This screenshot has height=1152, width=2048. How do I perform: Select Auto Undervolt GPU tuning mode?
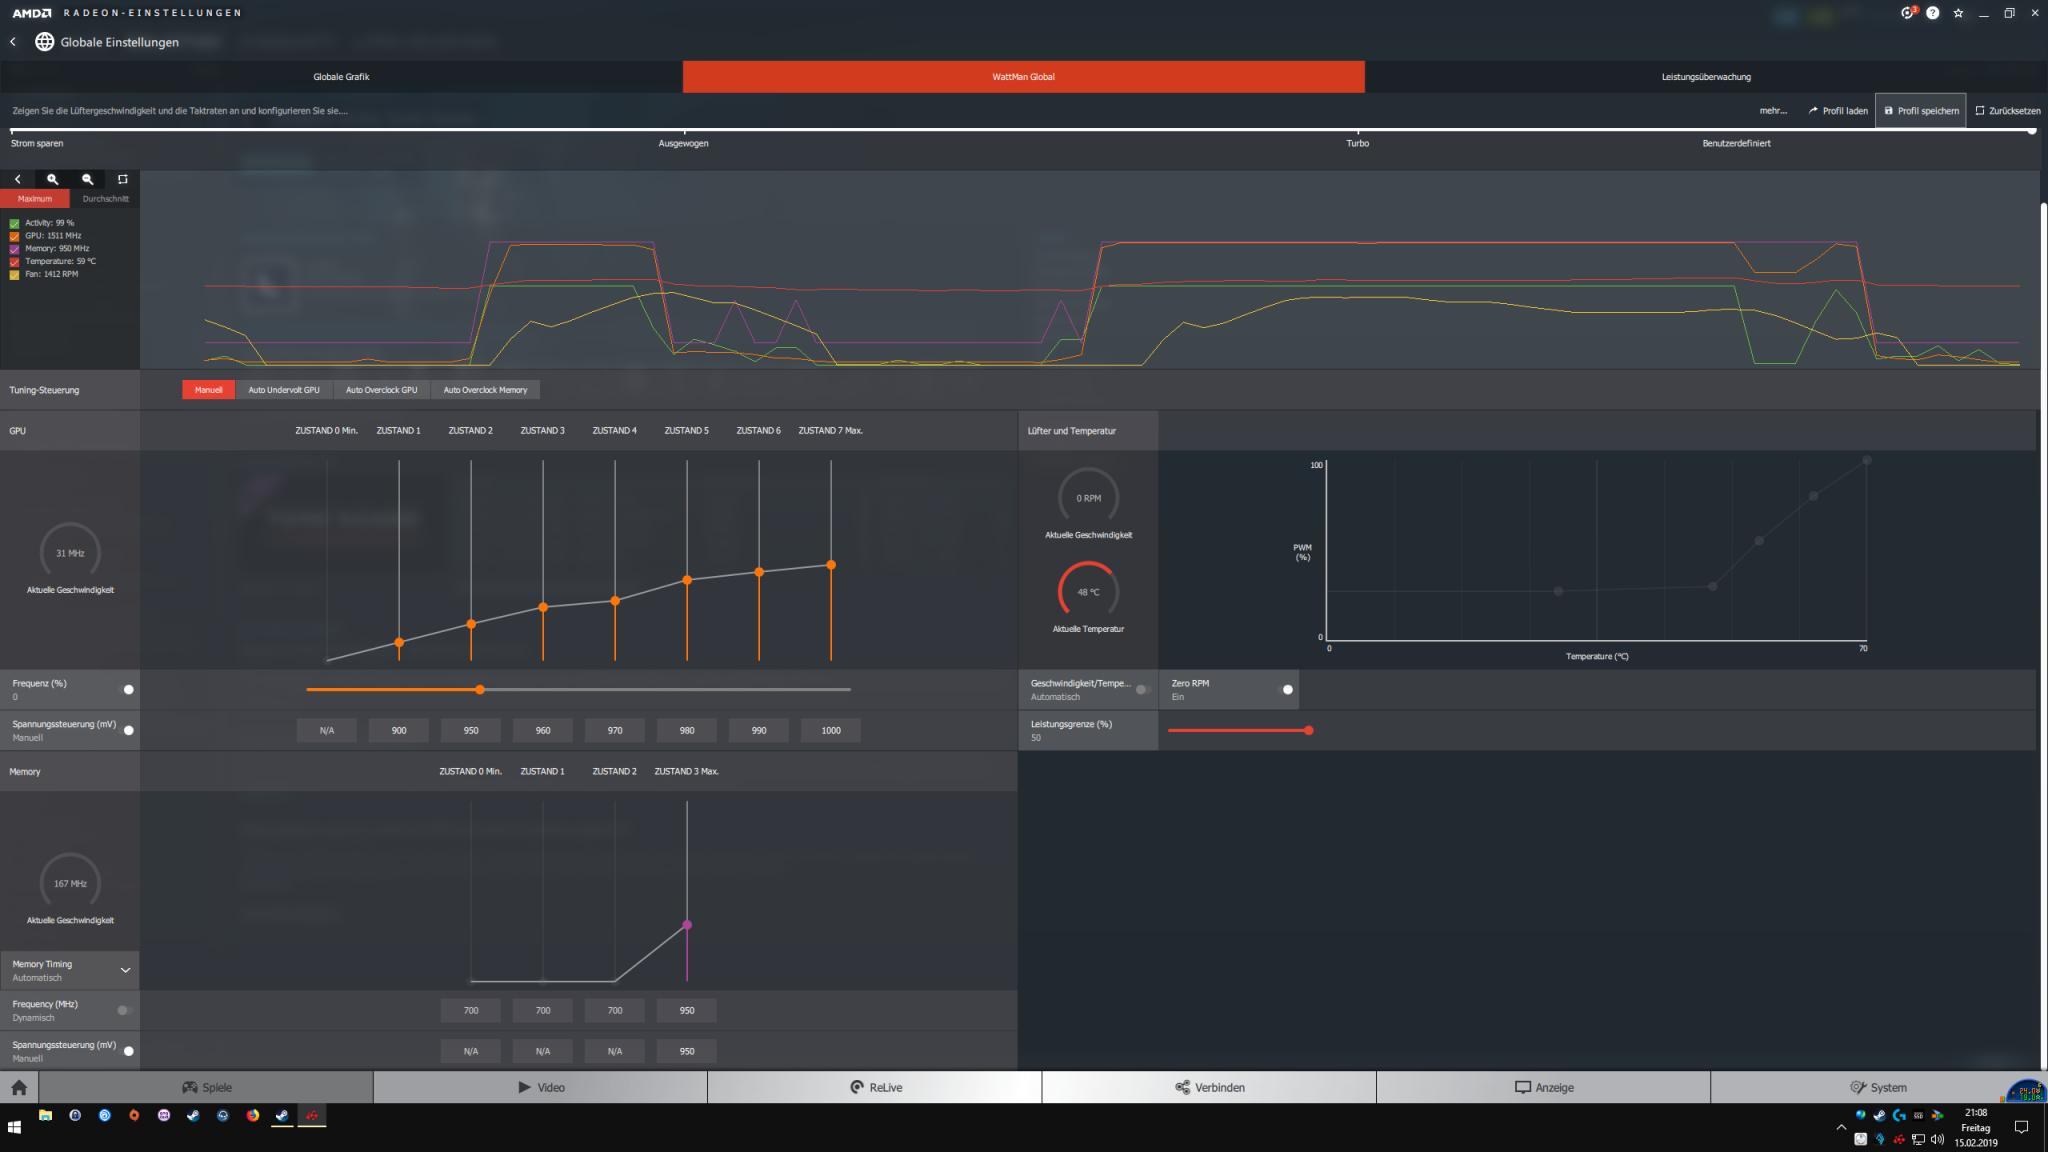coord(284,389)
